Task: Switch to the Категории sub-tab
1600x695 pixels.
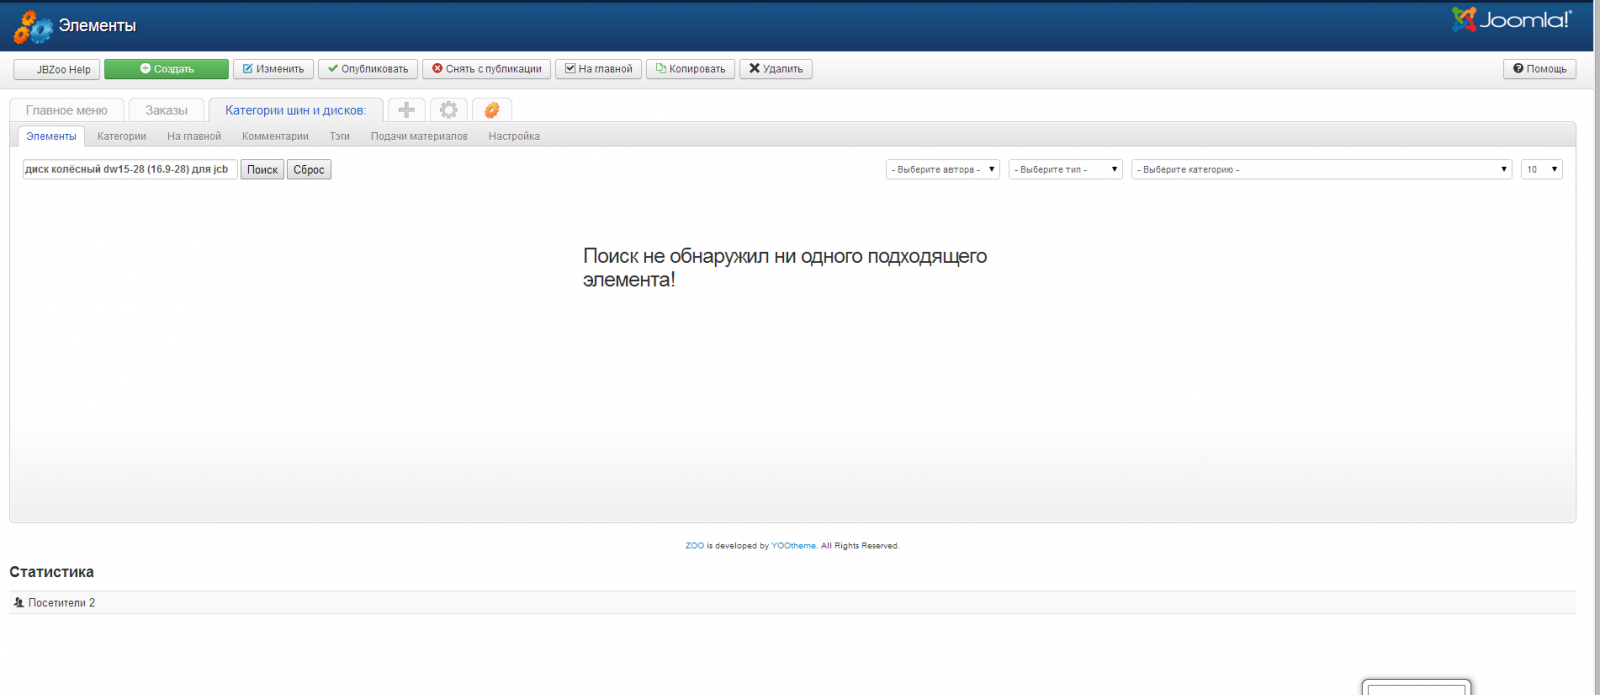Action: [122, 137]
